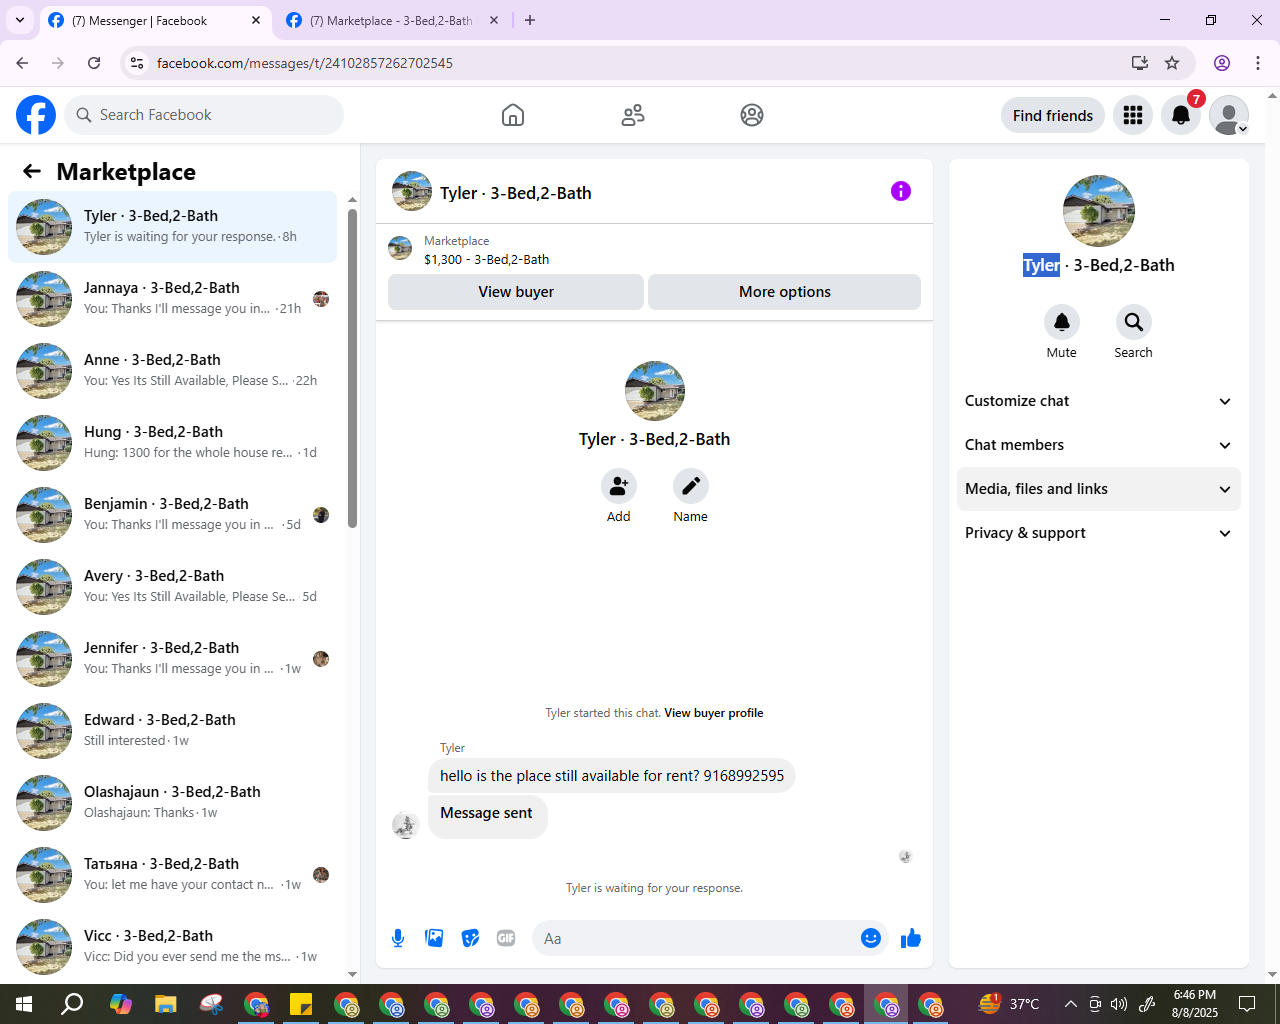Viewport: 1280px width, 1024px height.
Task: Open the Anne 3-Bed,2-Bath conversation
Action: (172, 371)
